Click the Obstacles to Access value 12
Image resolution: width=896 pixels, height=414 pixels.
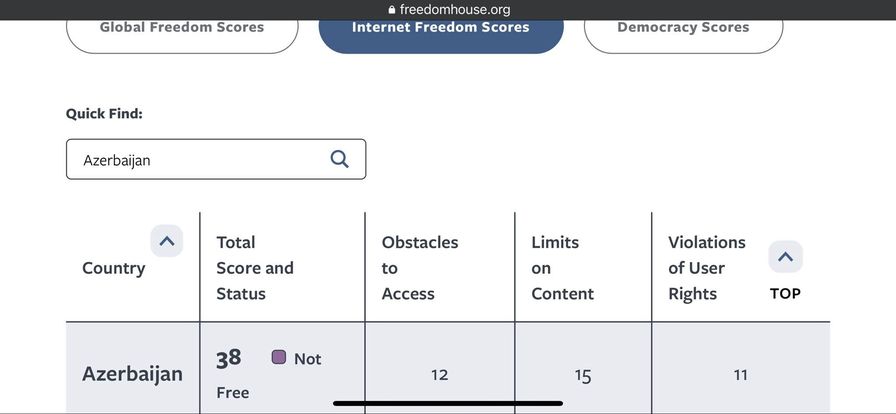click(x=439, y=375)
